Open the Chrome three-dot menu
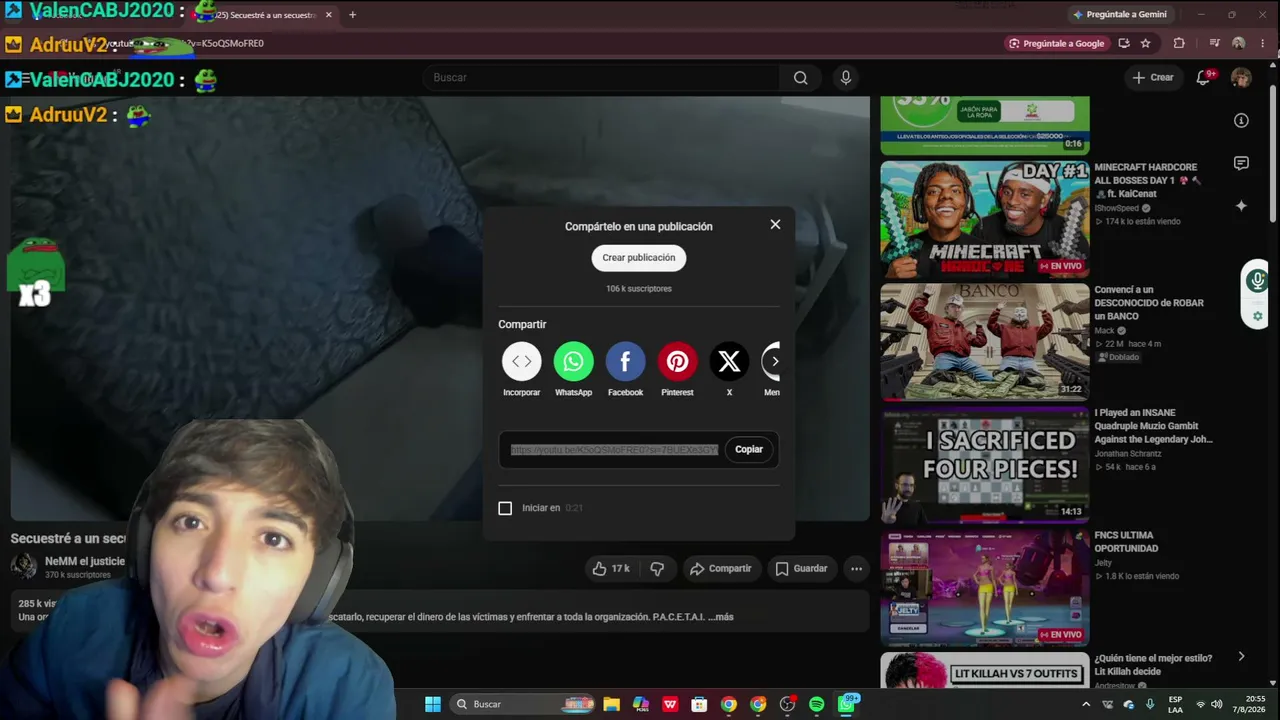Screen dimensions: 1280x720 tap(1264, 43)
